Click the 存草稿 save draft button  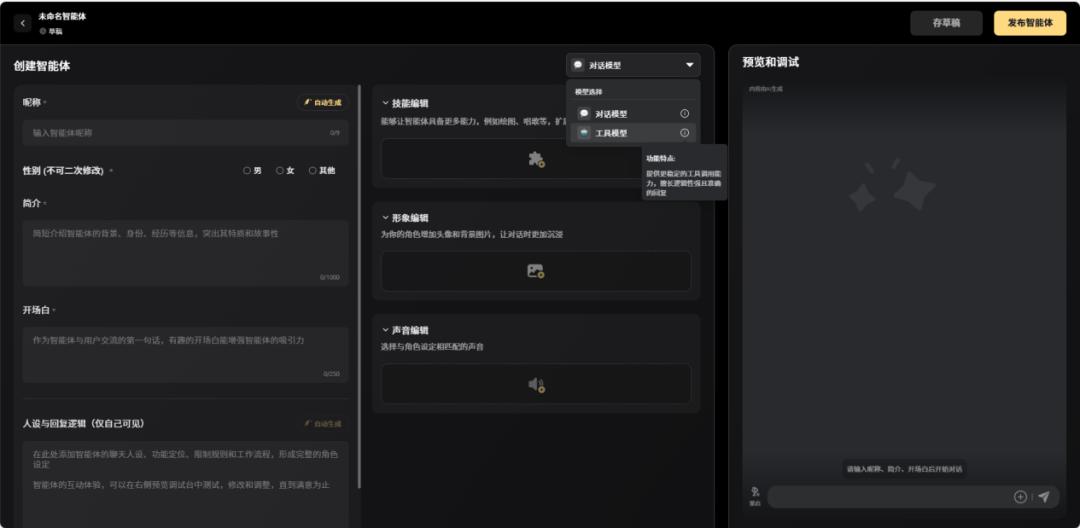point(946,23)
